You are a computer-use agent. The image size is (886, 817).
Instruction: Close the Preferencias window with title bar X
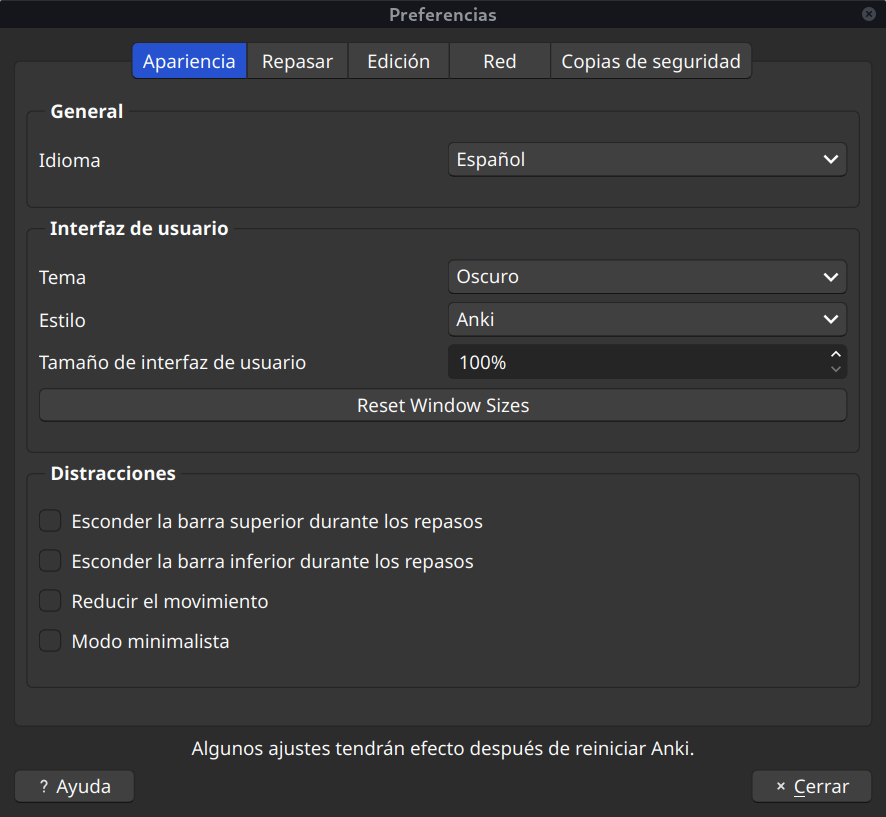coord(869,14)
